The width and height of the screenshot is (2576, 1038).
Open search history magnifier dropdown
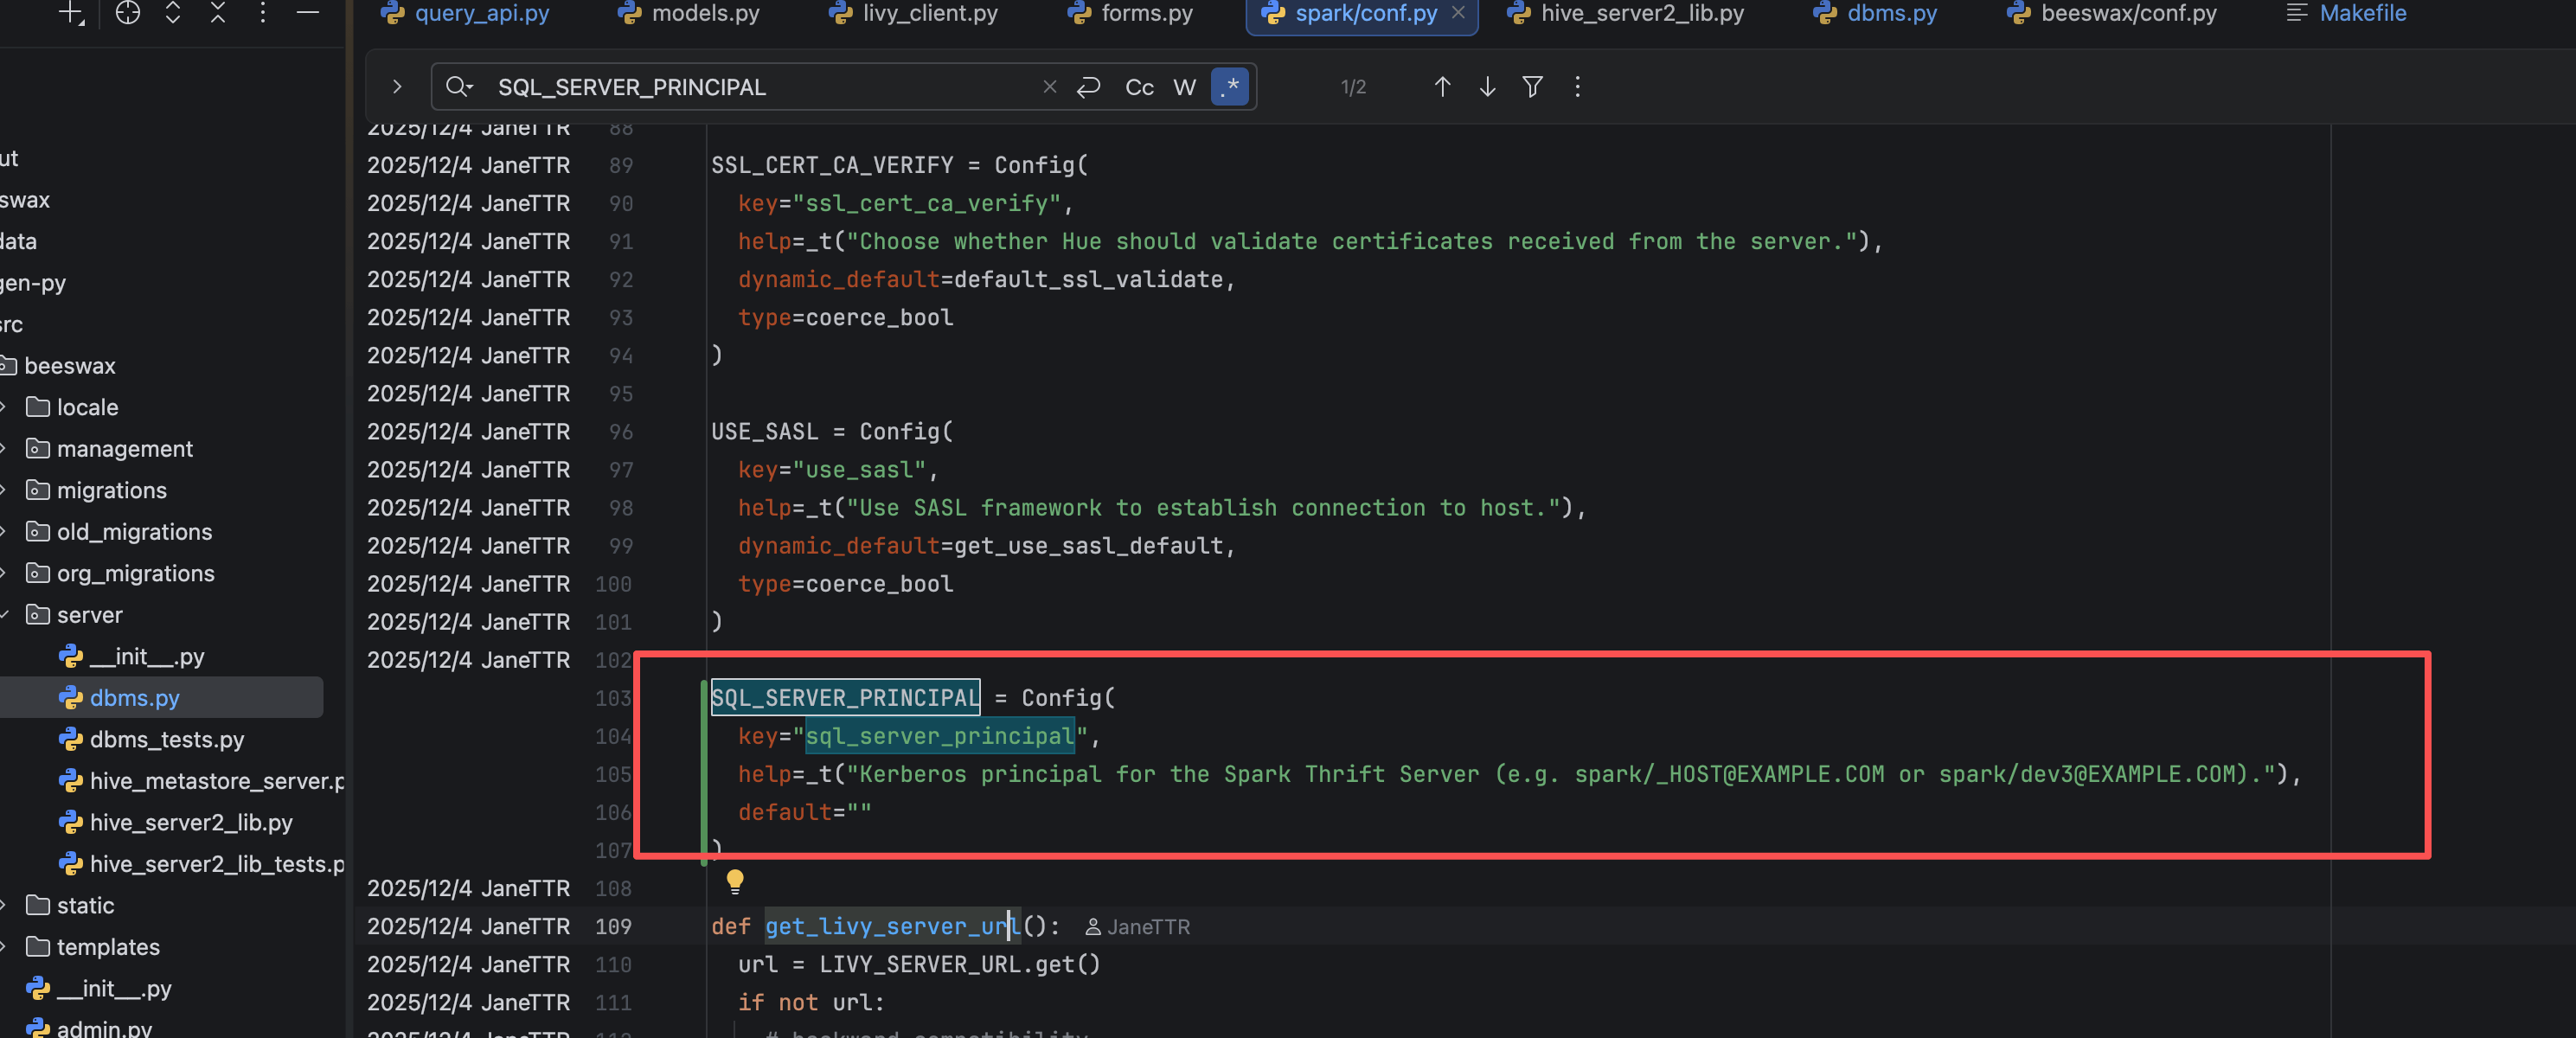tap(458, 87)
